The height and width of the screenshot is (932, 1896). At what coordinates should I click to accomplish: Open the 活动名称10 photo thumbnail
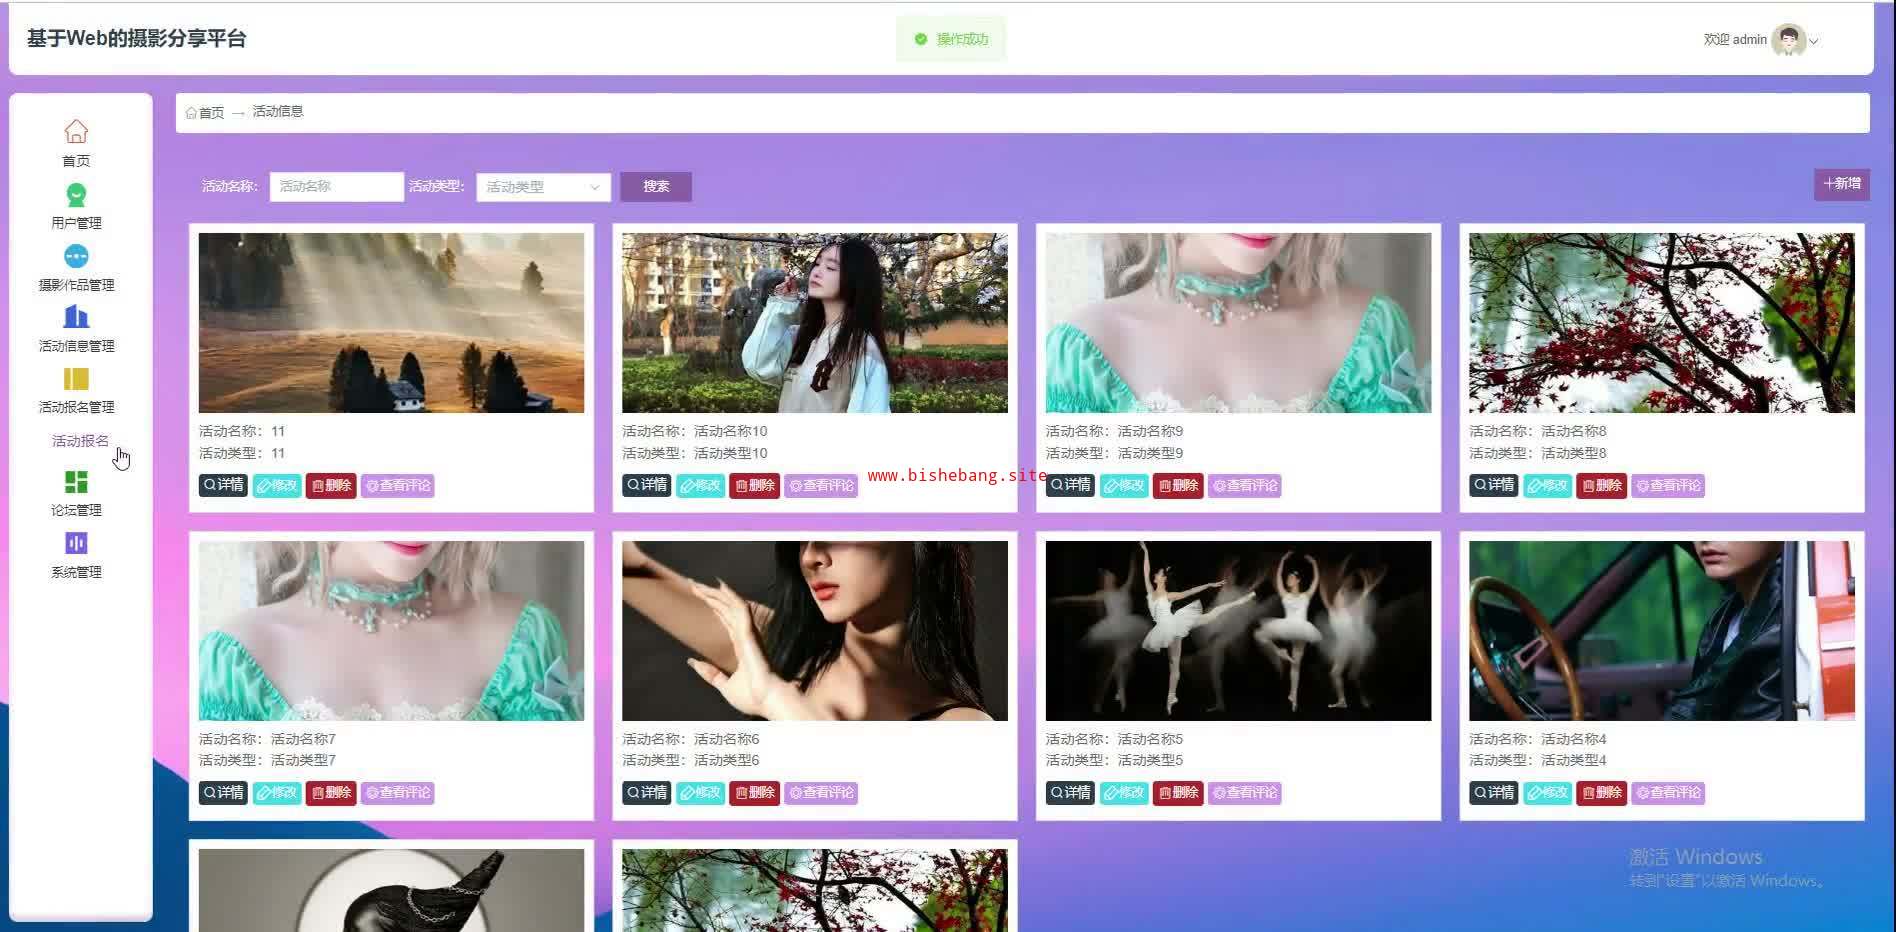pyautogui.click(x=815, y=323)
